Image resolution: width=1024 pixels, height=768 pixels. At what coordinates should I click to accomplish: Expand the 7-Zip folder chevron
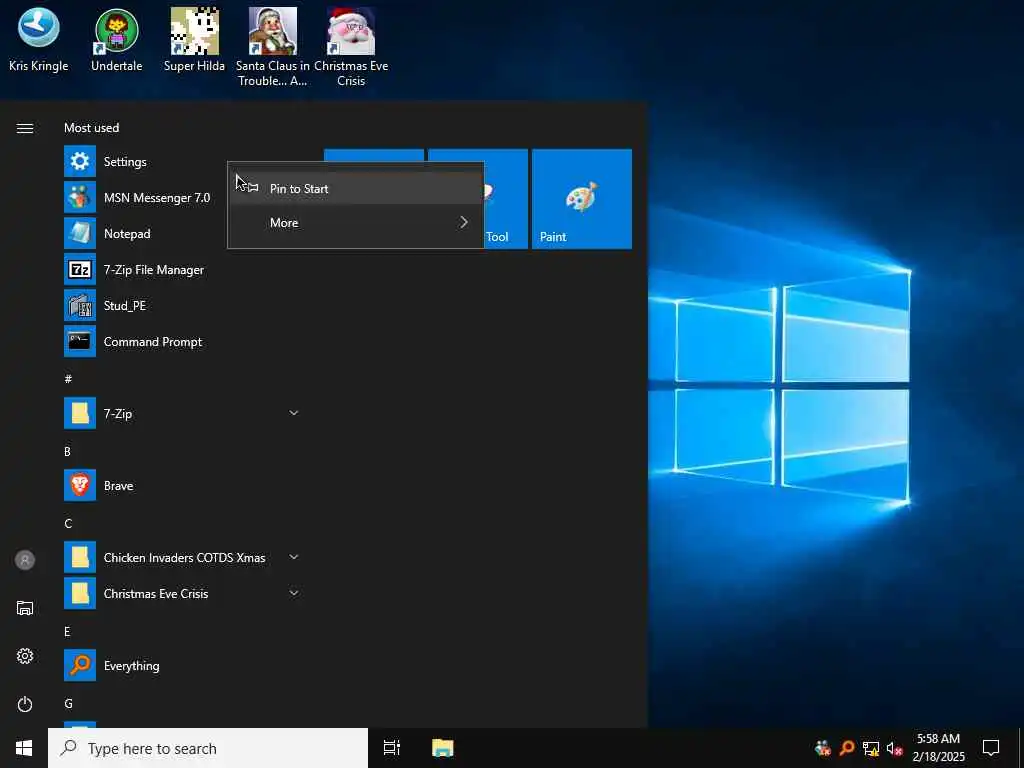pos(294,413)
